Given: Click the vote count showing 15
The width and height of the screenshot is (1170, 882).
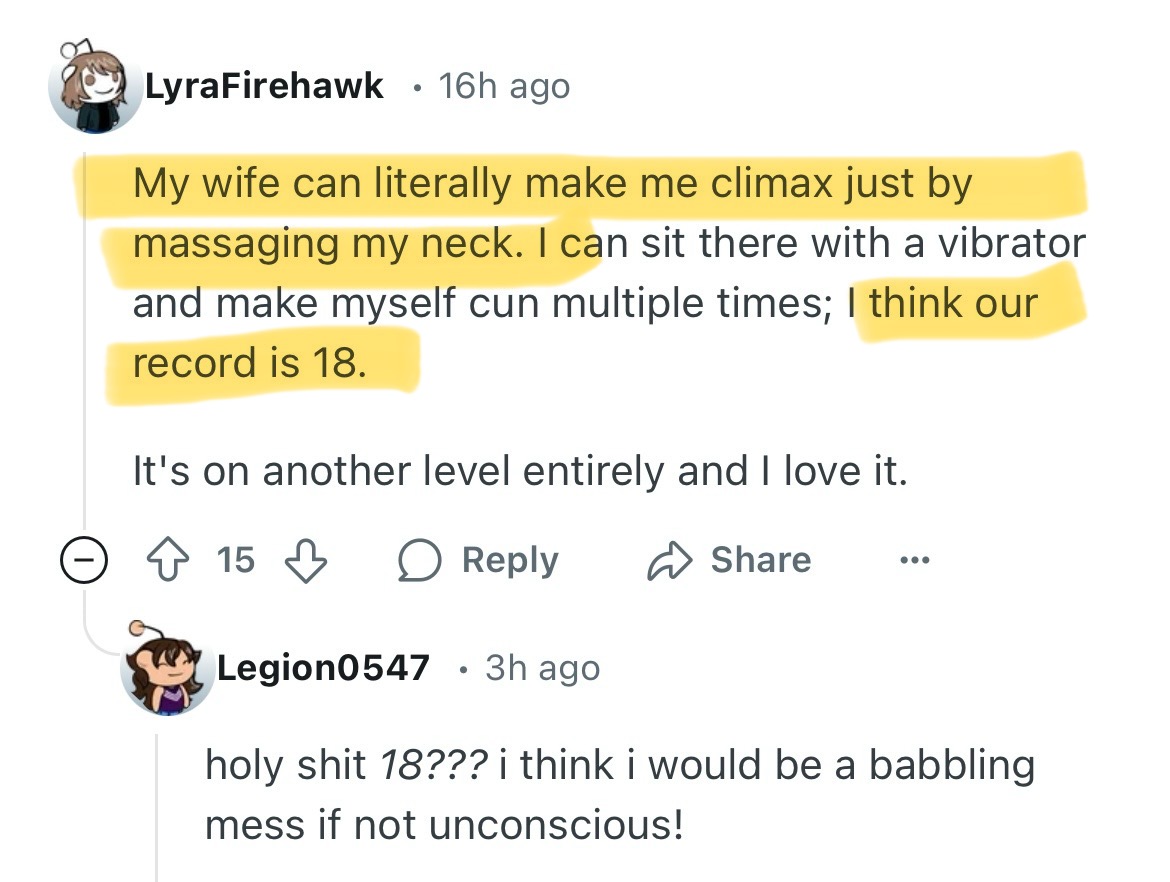Looking at the screenshot, I should coord(236,560).
